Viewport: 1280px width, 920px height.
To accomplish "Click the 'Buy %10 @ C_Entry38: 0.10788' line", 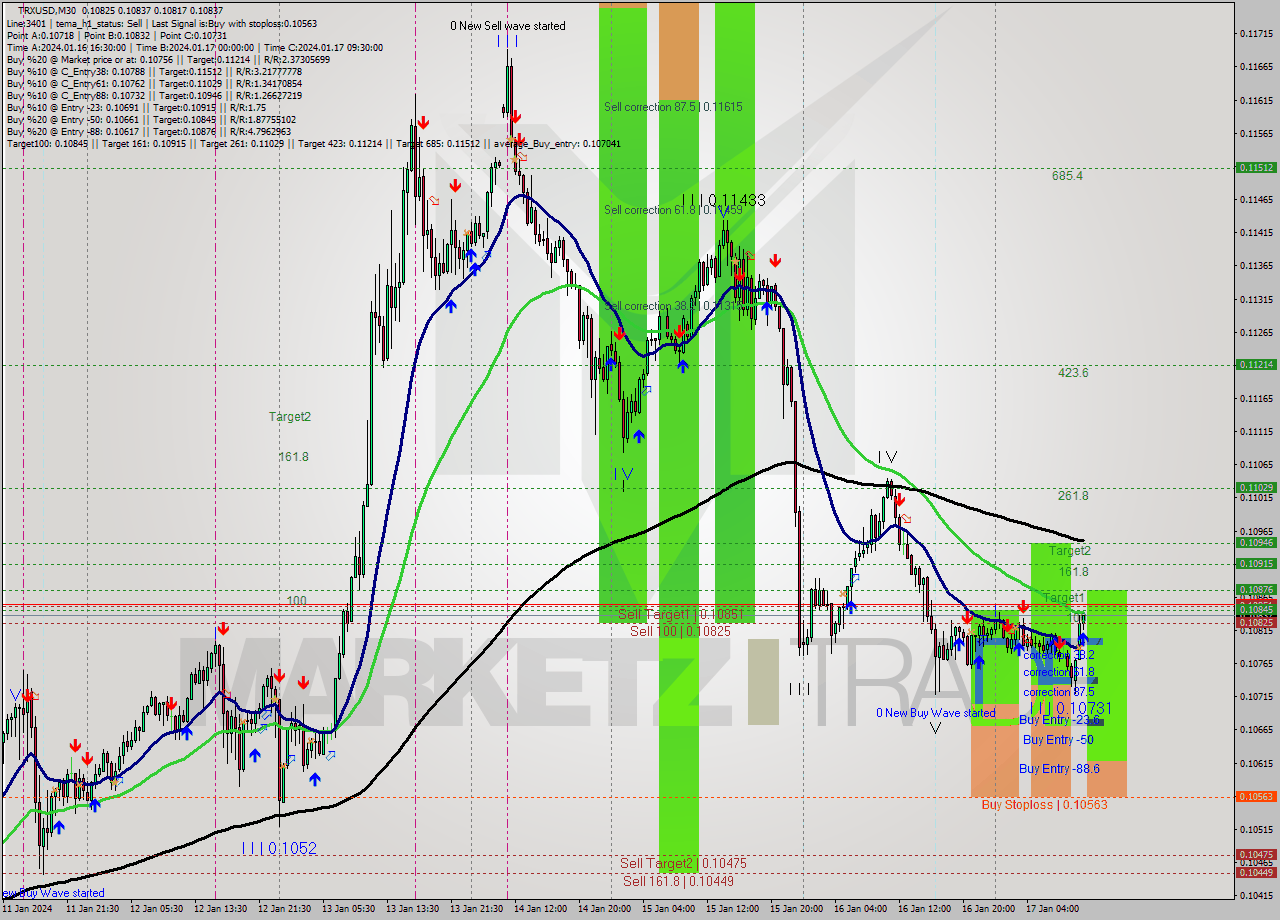I will pyautogui.click(x=154, y=71).
